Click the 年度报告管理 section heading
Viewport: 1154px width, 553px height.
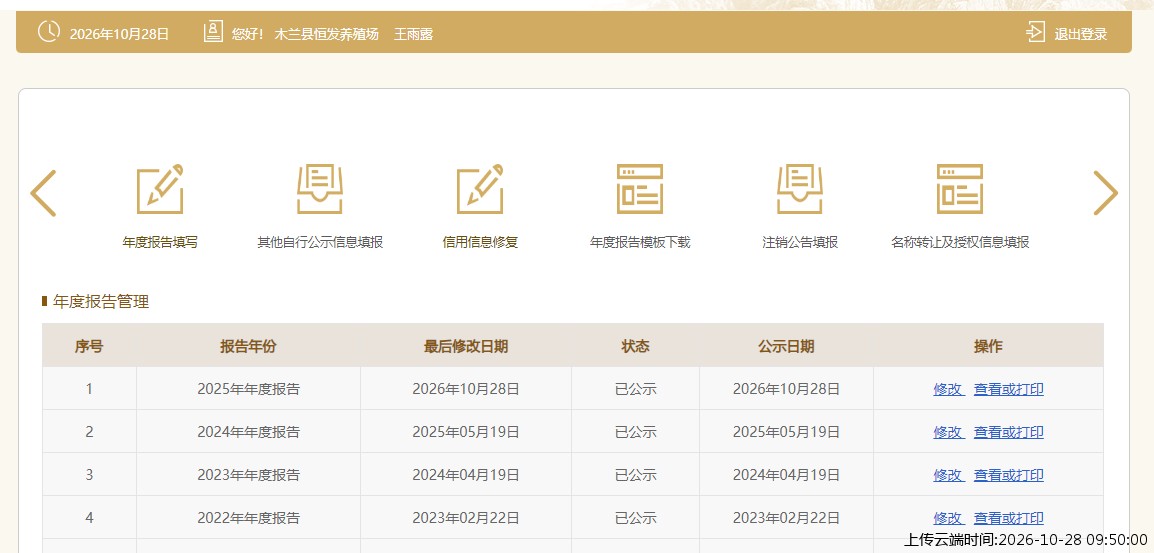101,301
